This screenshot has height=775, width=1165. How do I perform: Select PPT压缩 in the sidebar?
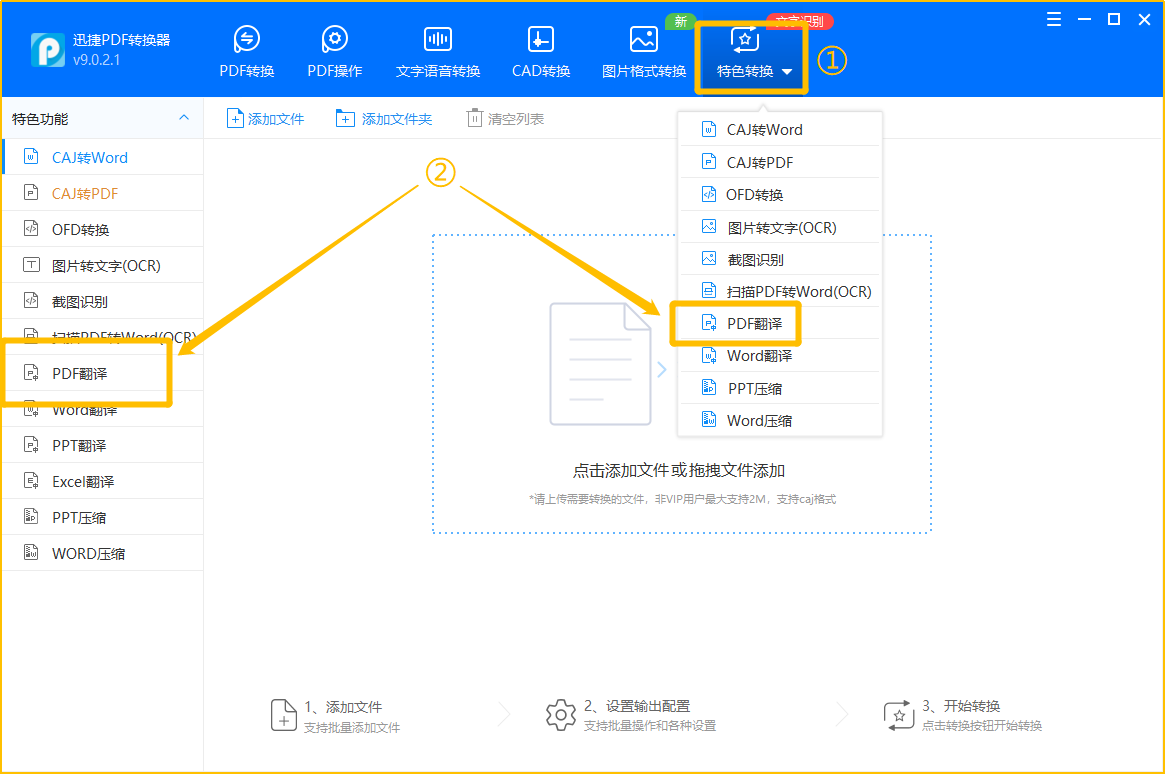pyautogui.click(x=103, y=517)
